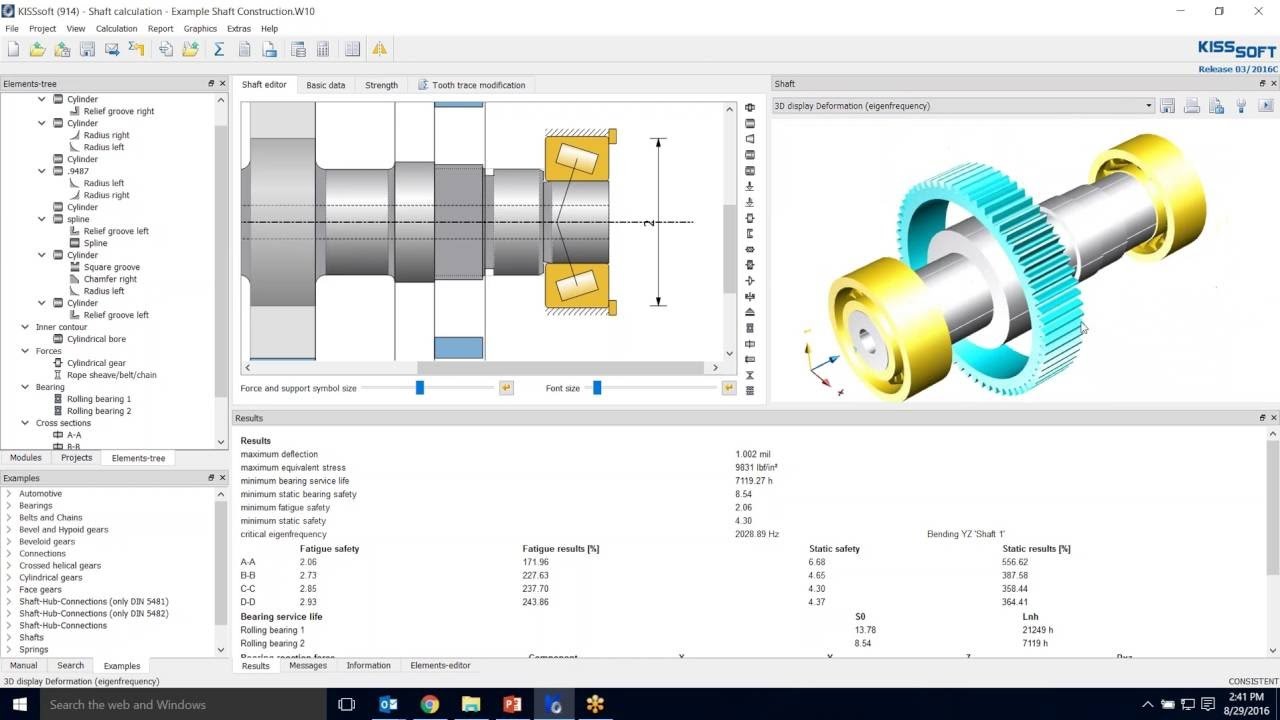Click the yellow warning triangle toolbar icon
This screenshot has height=720, width=1280.
(380, 49)
